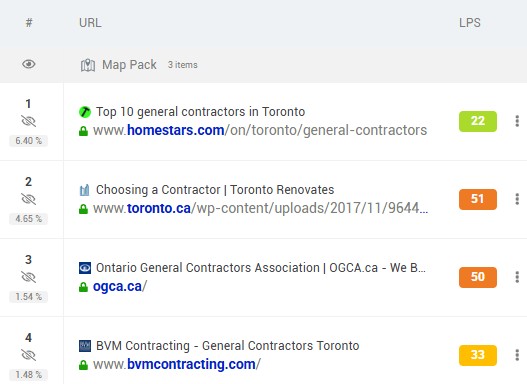Open the three-dot menu for homestars row

click(517, 121)
